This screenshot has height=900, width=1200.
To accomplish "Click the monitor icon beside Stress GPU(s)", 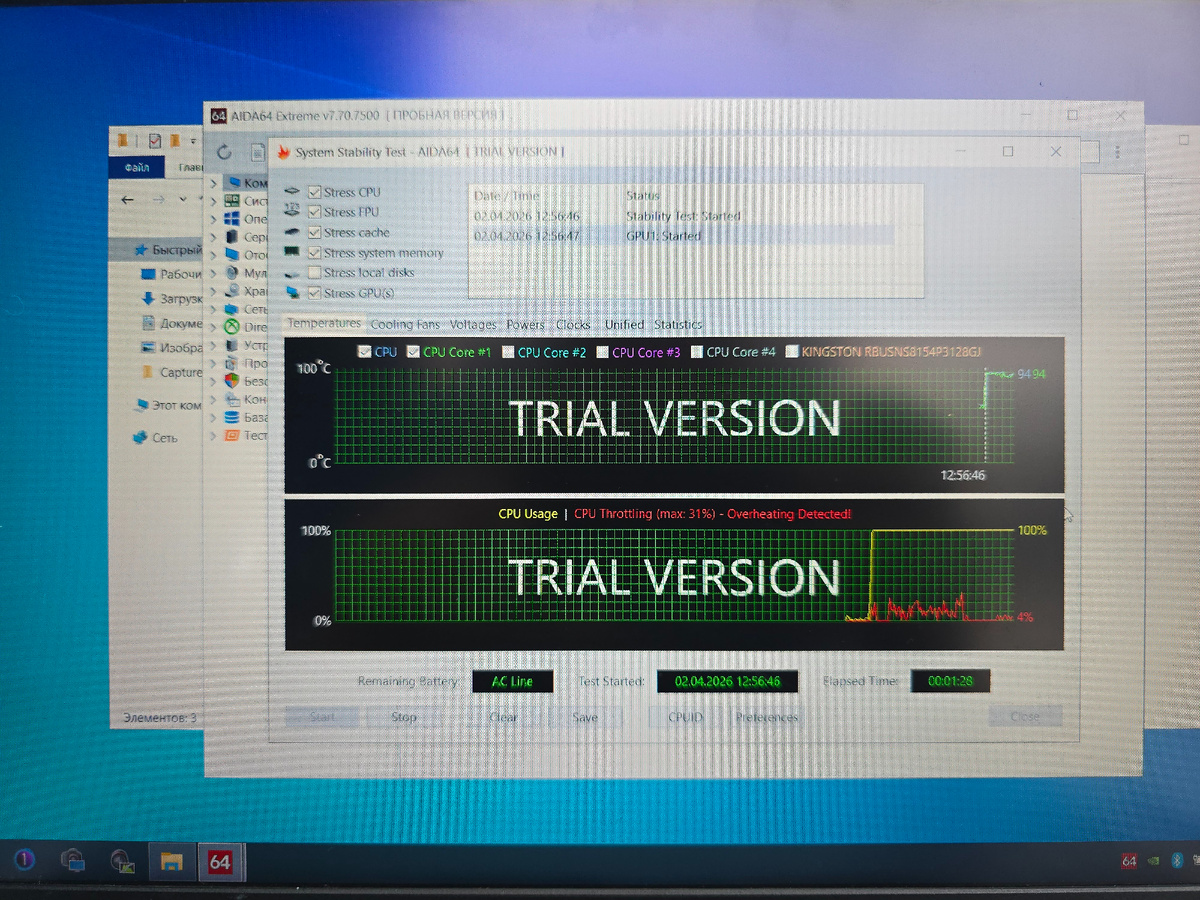I will [292, 293].
